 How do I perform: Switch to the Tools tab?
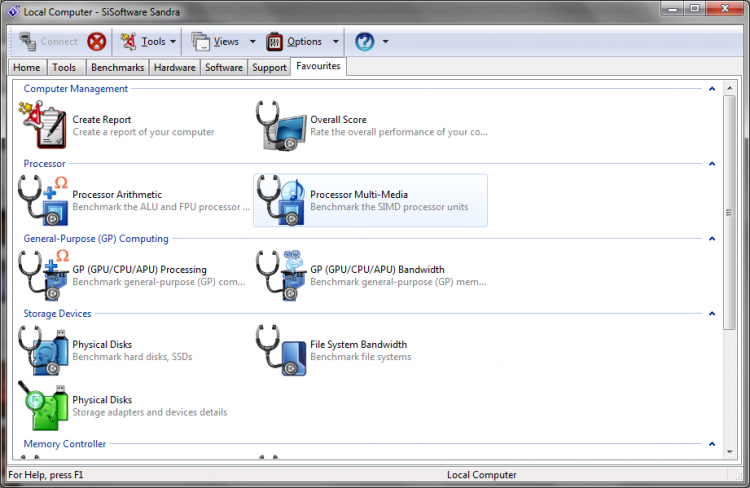(64, 67)
